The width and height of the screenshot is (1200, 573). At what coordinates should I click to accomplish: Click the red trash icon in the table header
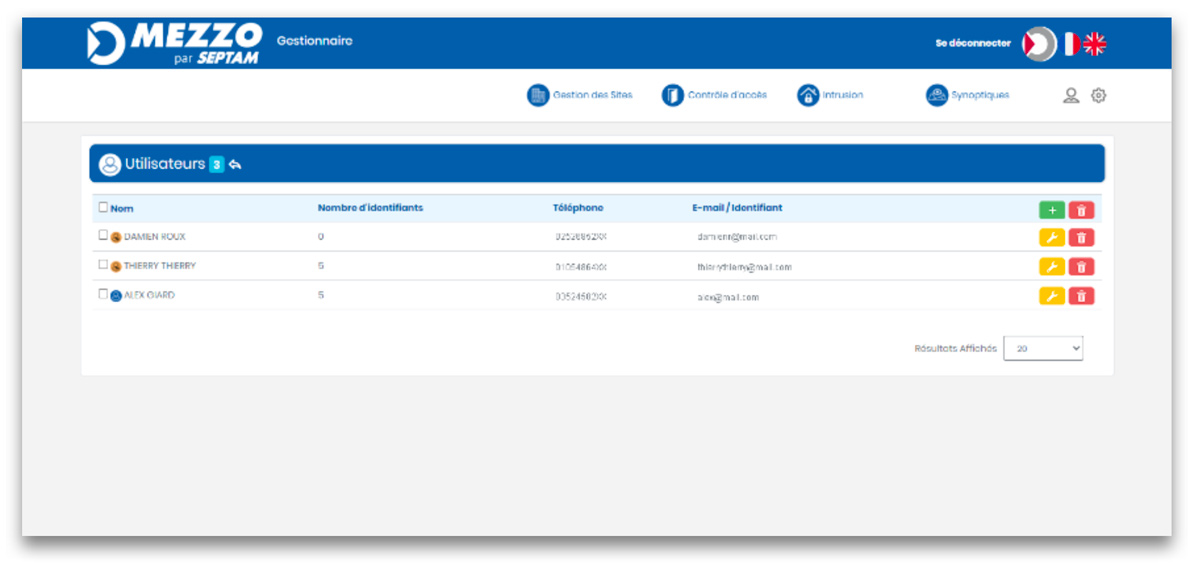pos(1081,210)
